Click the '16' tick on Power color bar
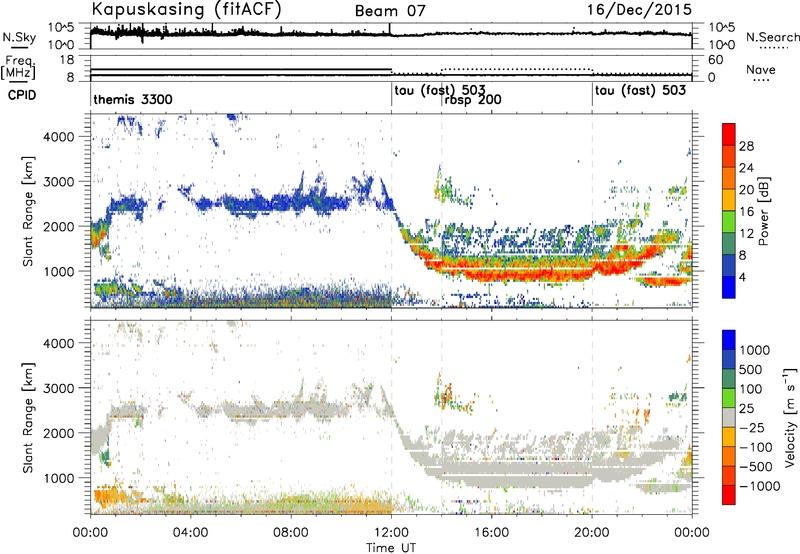The height and width of the screenshot is (554, 800). click(x=746, y=212)
